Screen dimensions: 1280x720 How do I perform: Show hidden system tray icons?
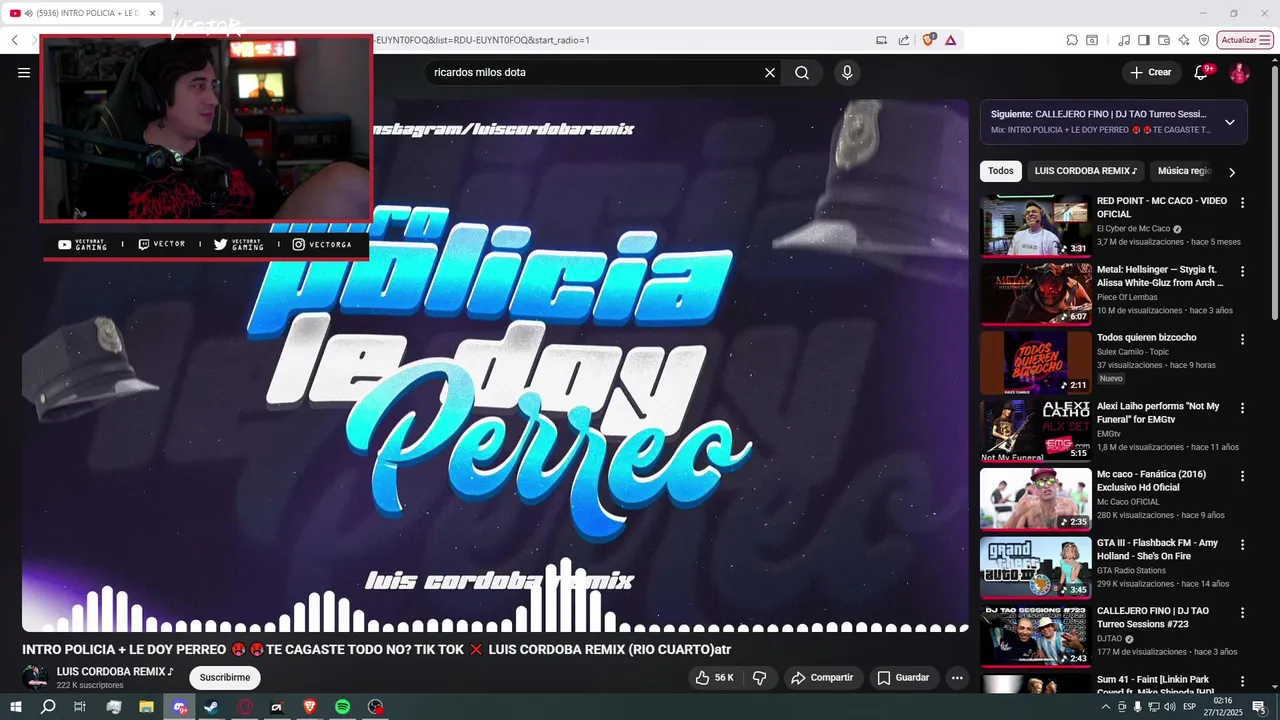1106,707
